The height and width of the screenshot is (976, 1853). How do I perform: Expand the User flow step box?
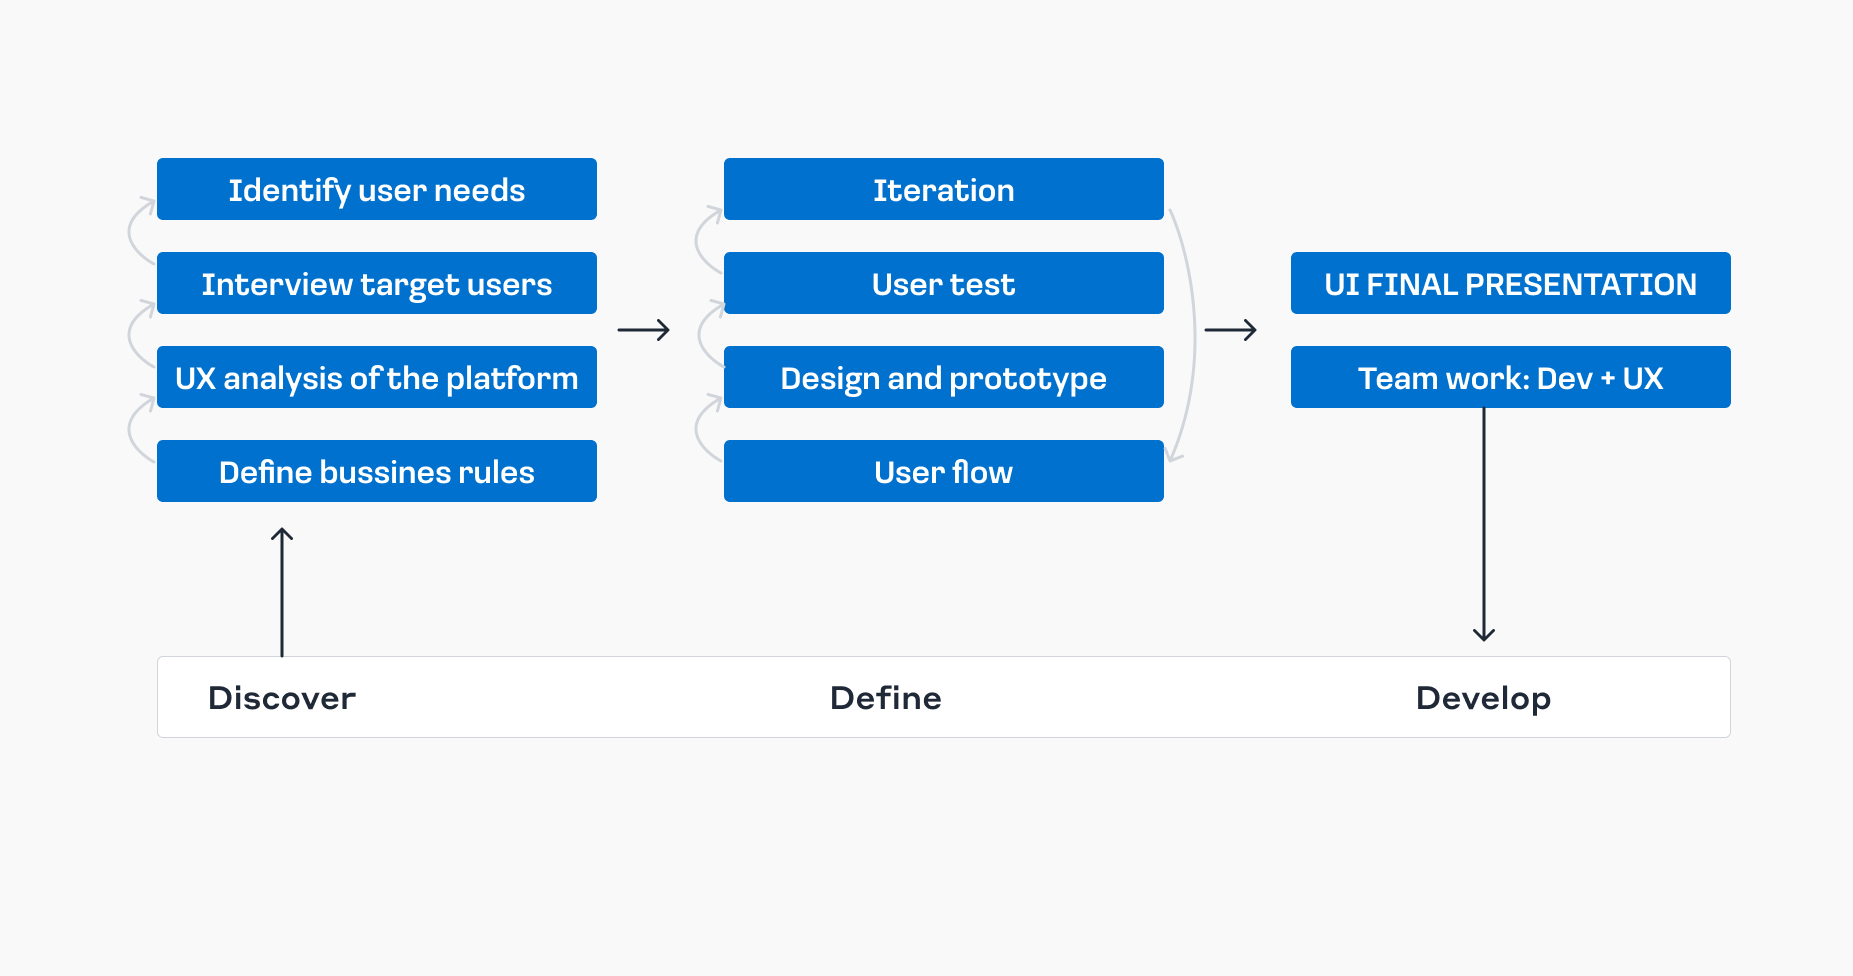[x=943, y=471]
